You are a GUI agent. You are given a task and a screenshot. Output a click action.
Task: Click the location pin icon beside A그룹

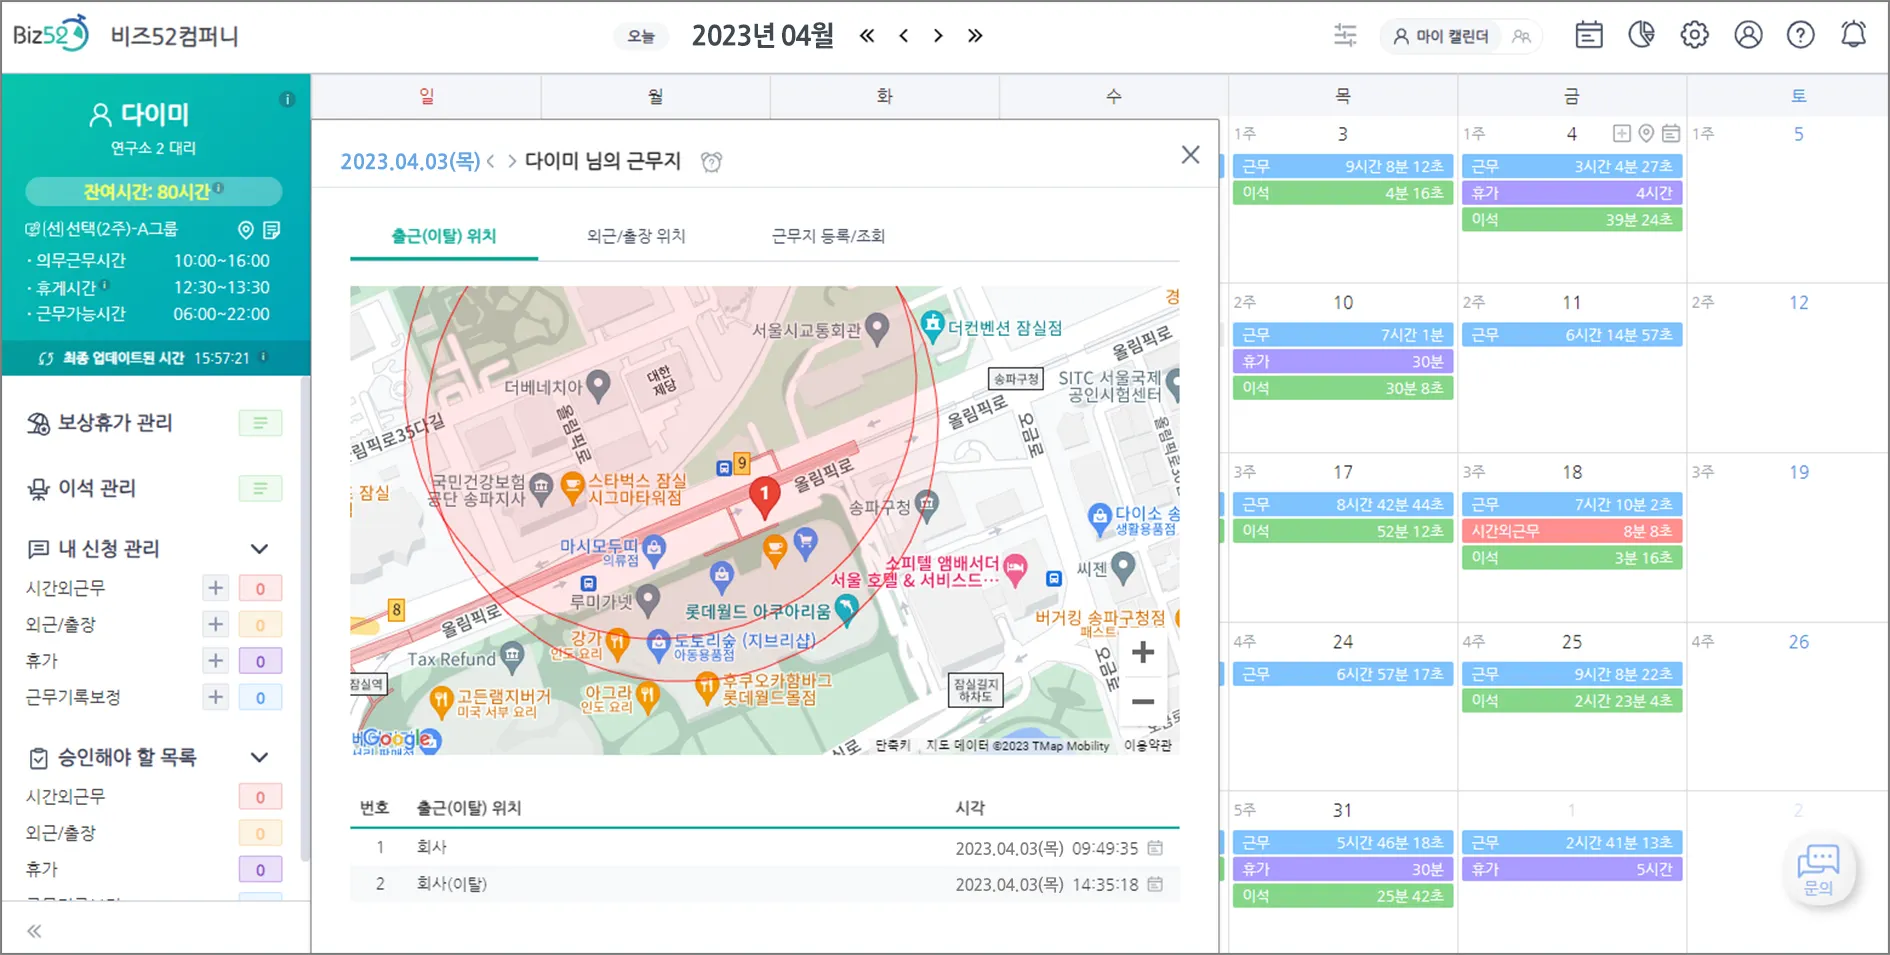tap(246, 230)
